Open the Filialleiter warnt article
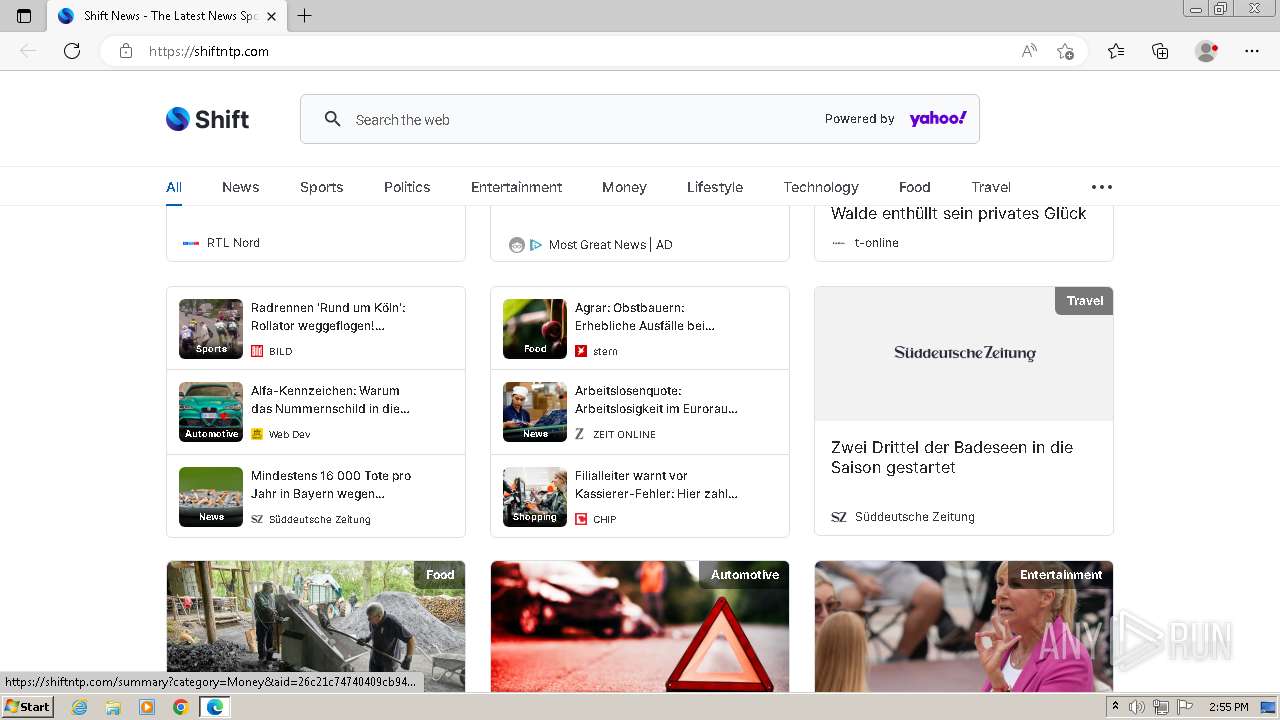Image resolution: width=1280 pixels, height=720 pixels. [x=656, y=485]
